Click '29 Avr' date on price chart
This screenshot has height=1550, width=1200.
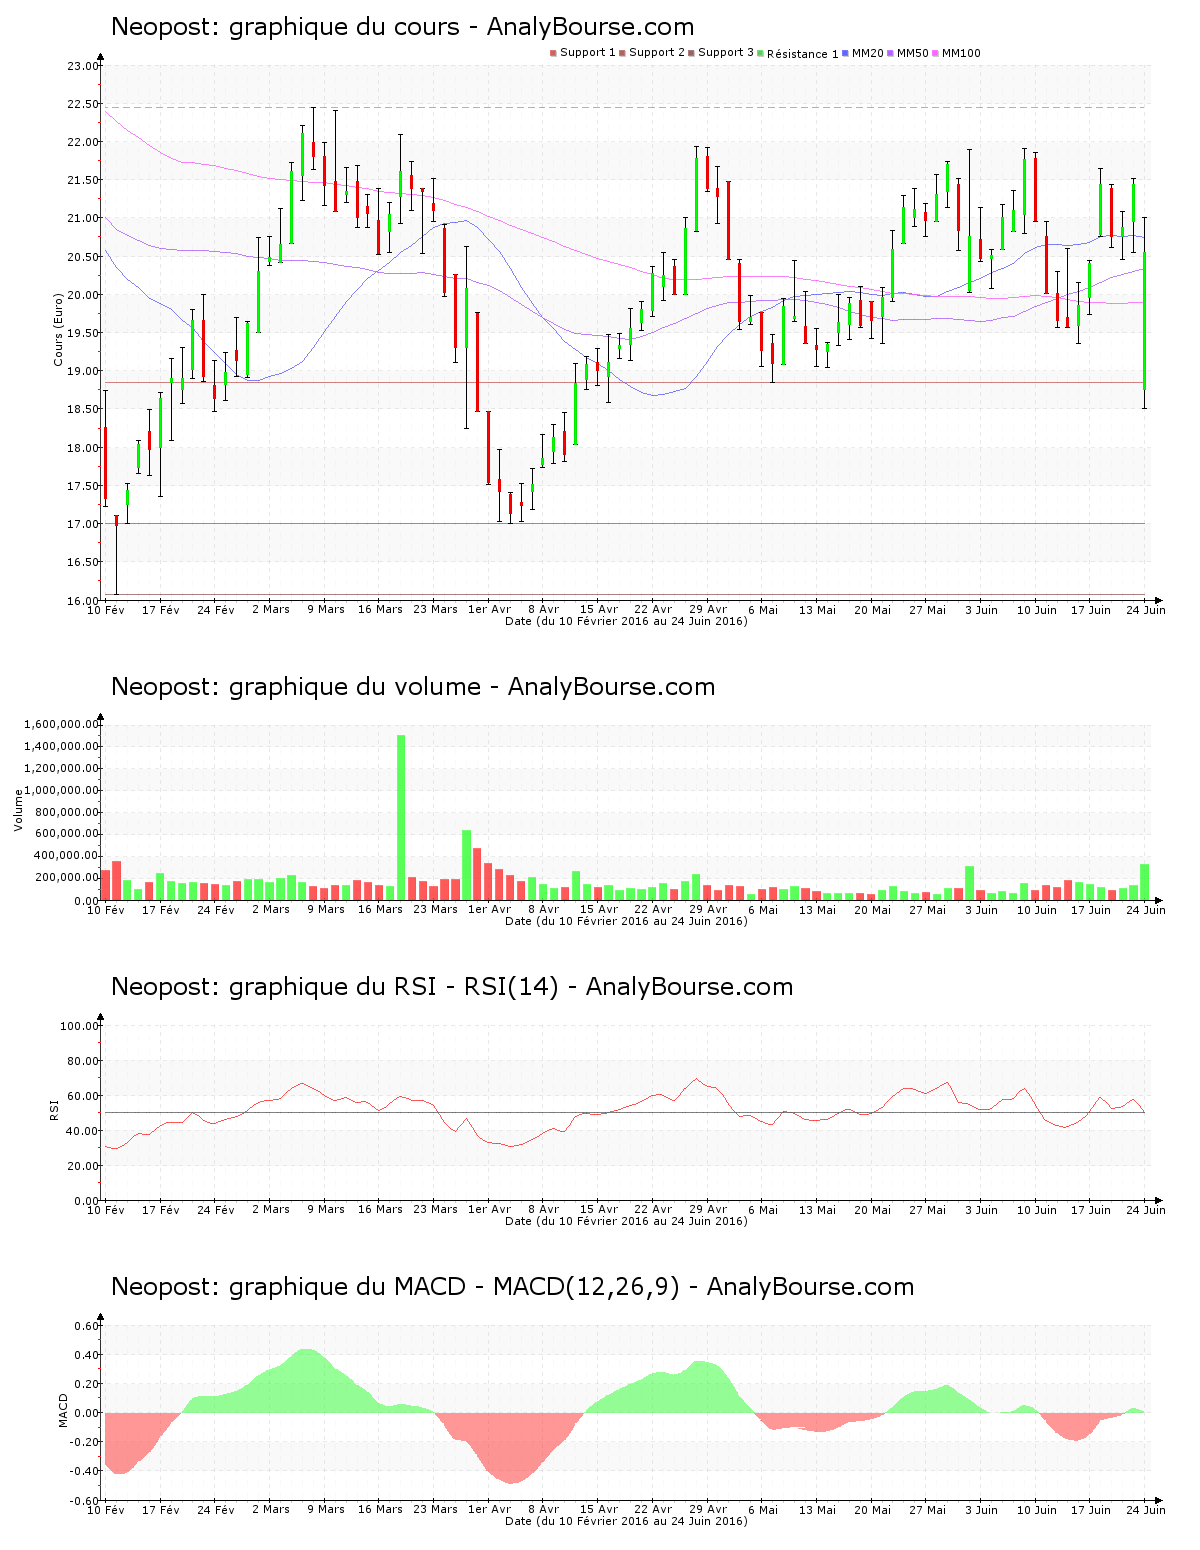click(x=709, y=610)
